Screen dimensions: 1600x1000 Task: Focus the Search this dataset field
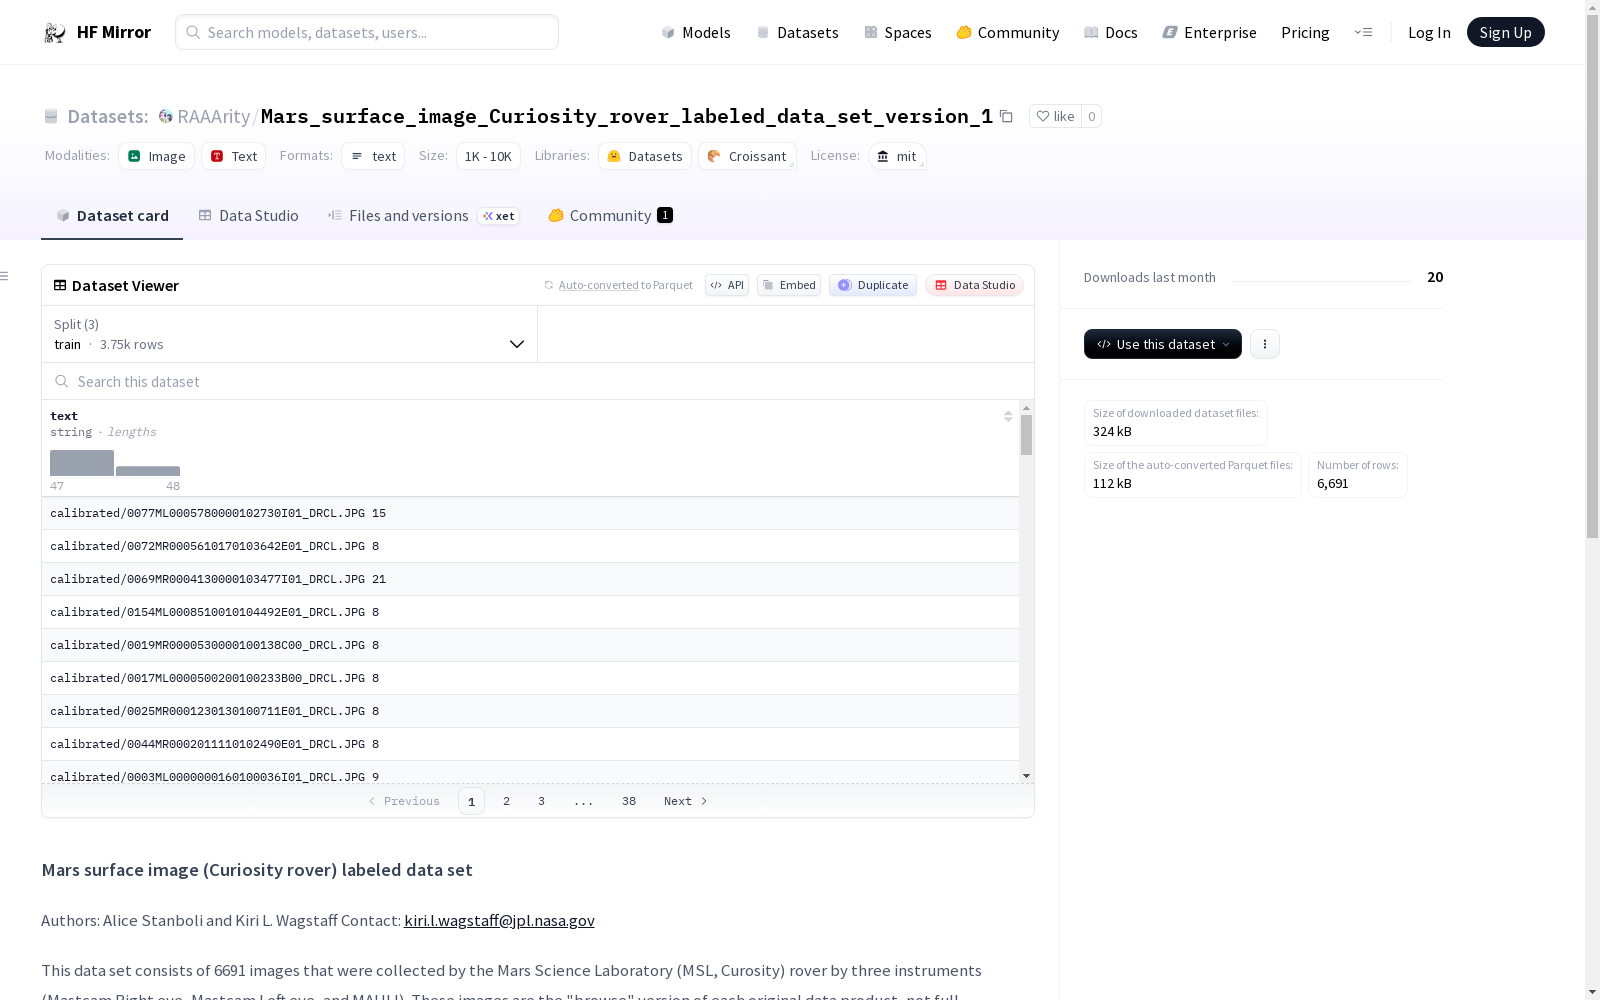538,381
